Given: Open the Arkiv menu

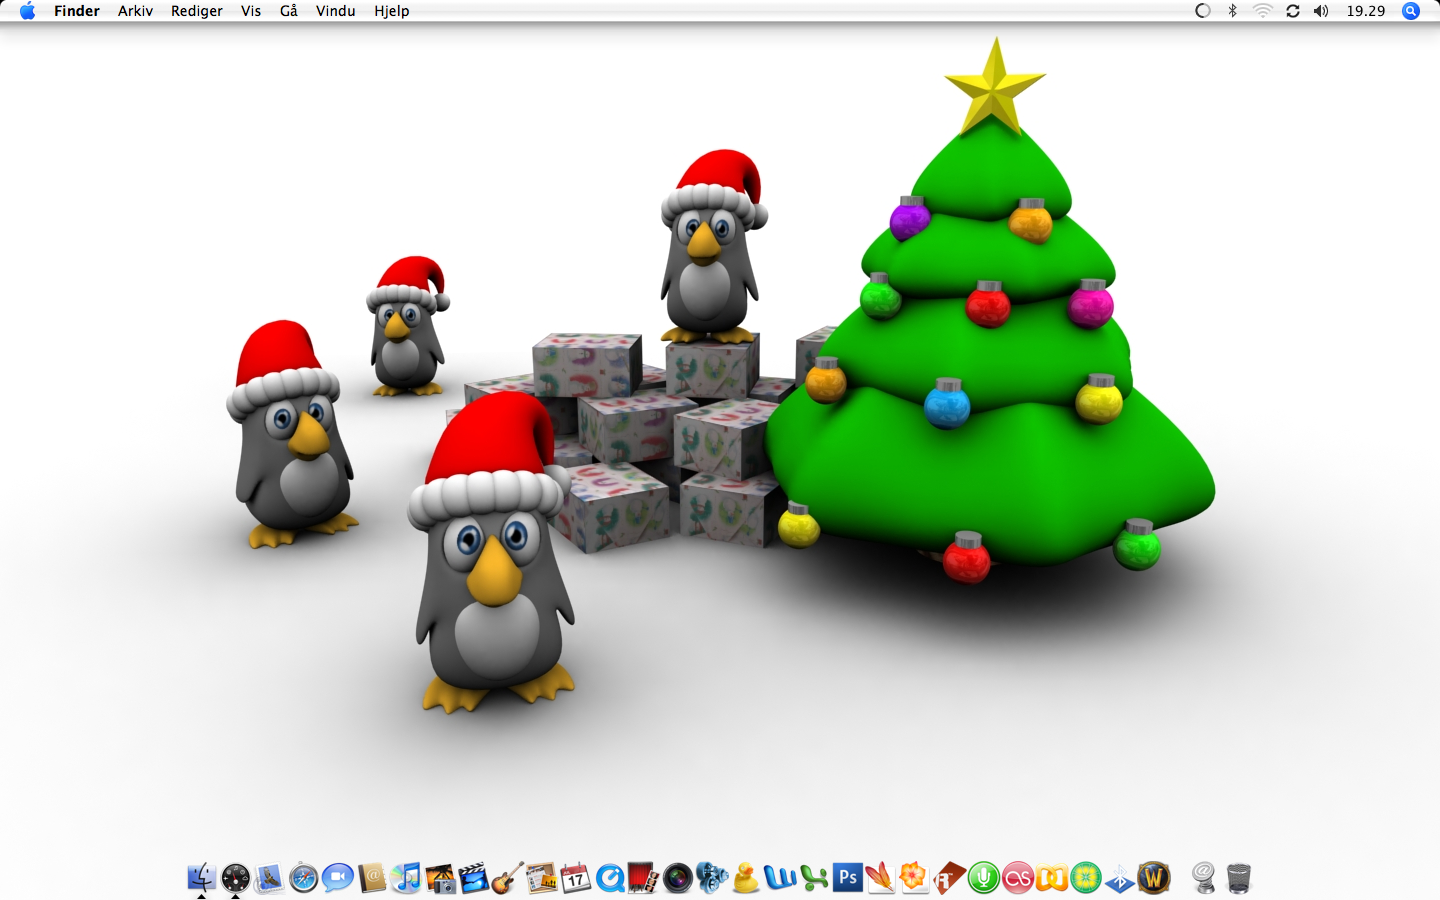Looking at the screenshot, I should [x=135, y=11].
